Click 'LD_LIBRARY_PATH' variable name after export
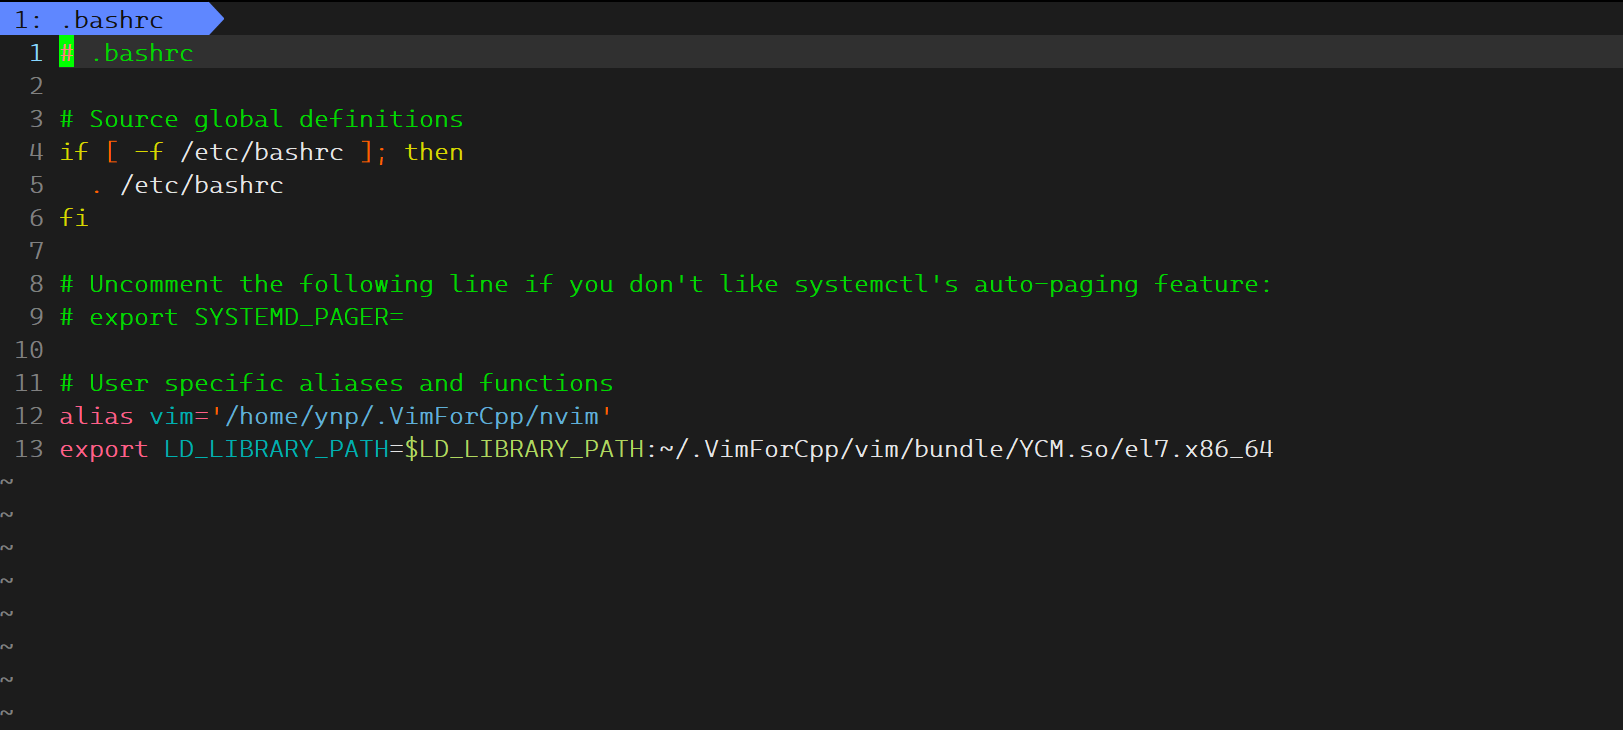The height and width of the screenshot is (730, 1623). pos(276,449)
